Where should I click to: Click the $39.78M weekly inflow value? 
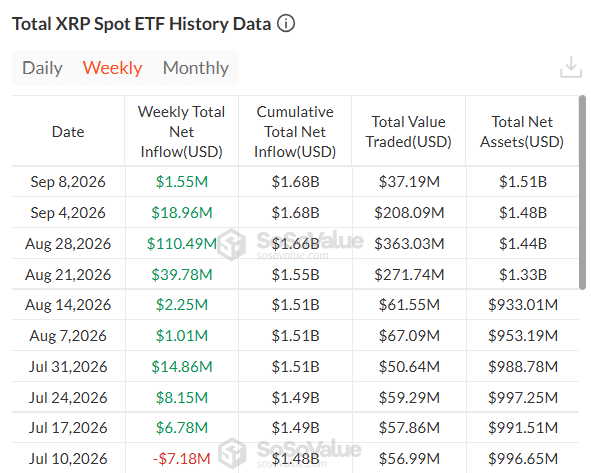coord(182,274)
